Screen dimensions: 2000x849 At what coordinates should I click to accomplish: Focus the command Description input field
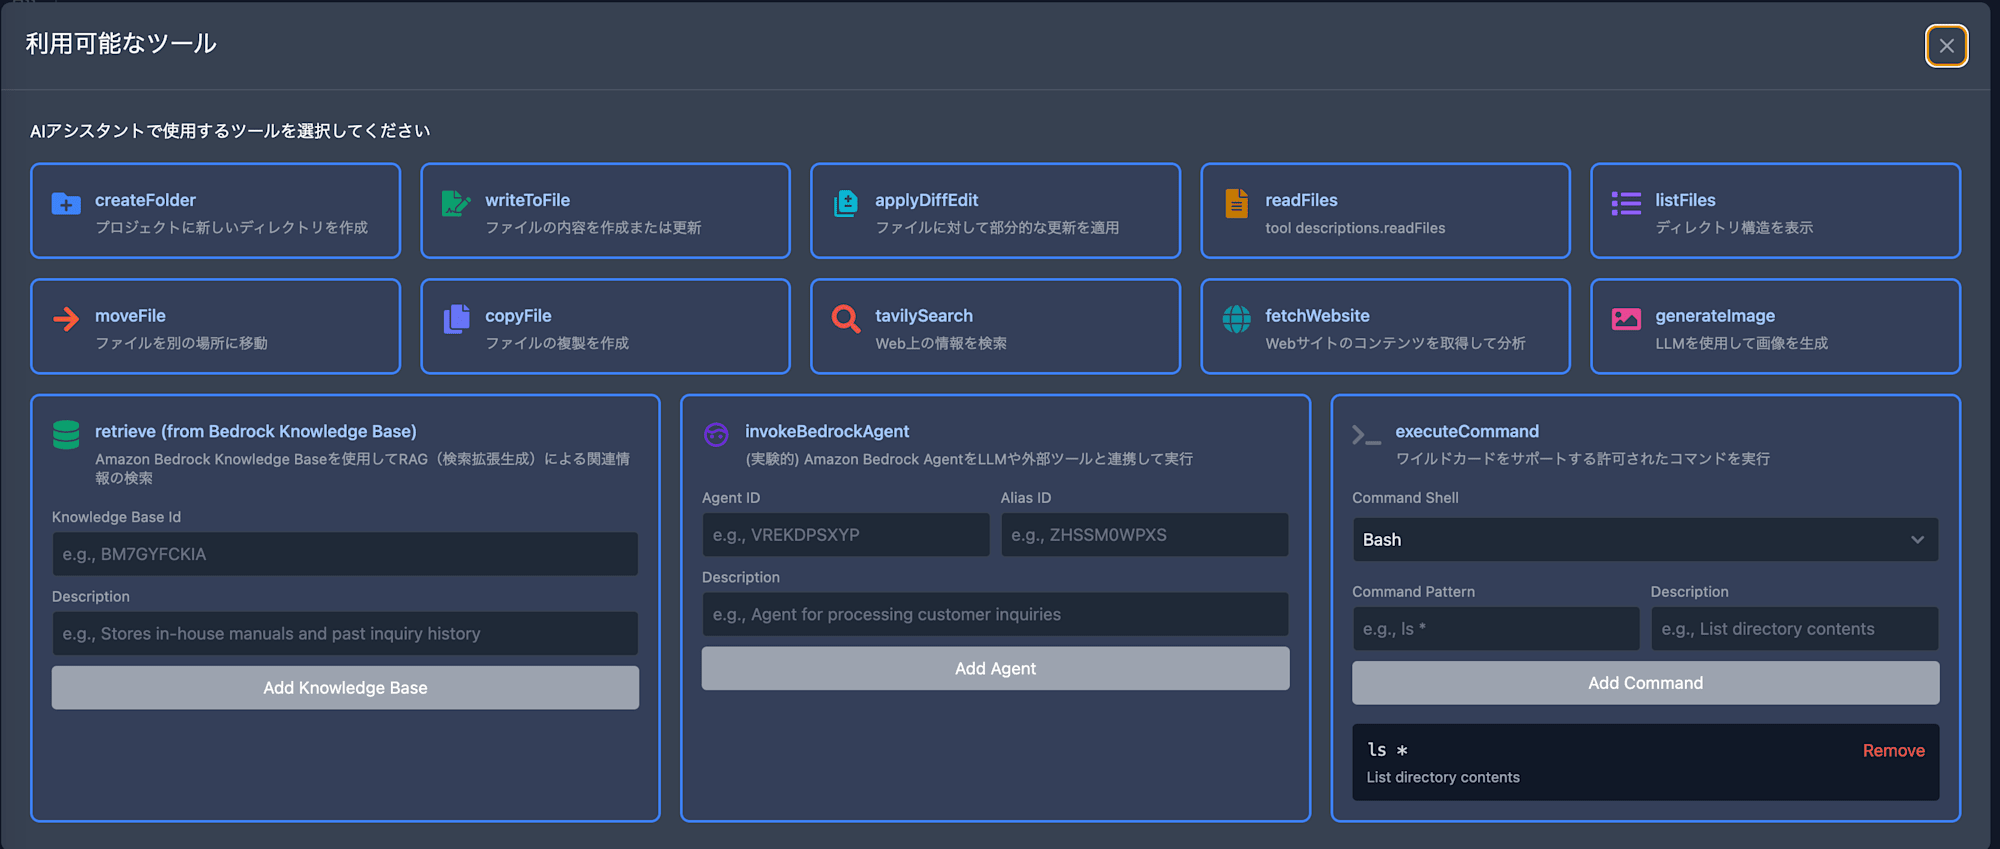1794,629
